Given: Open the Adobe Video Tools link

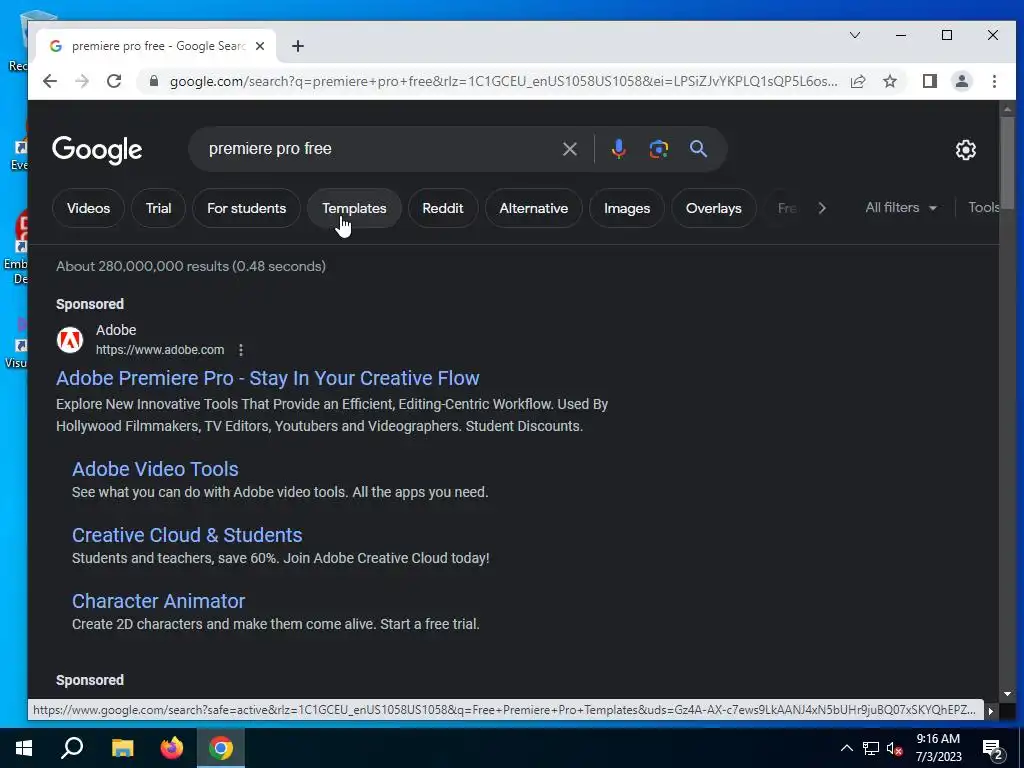Looking at the screenshot, I should (155, 469).
